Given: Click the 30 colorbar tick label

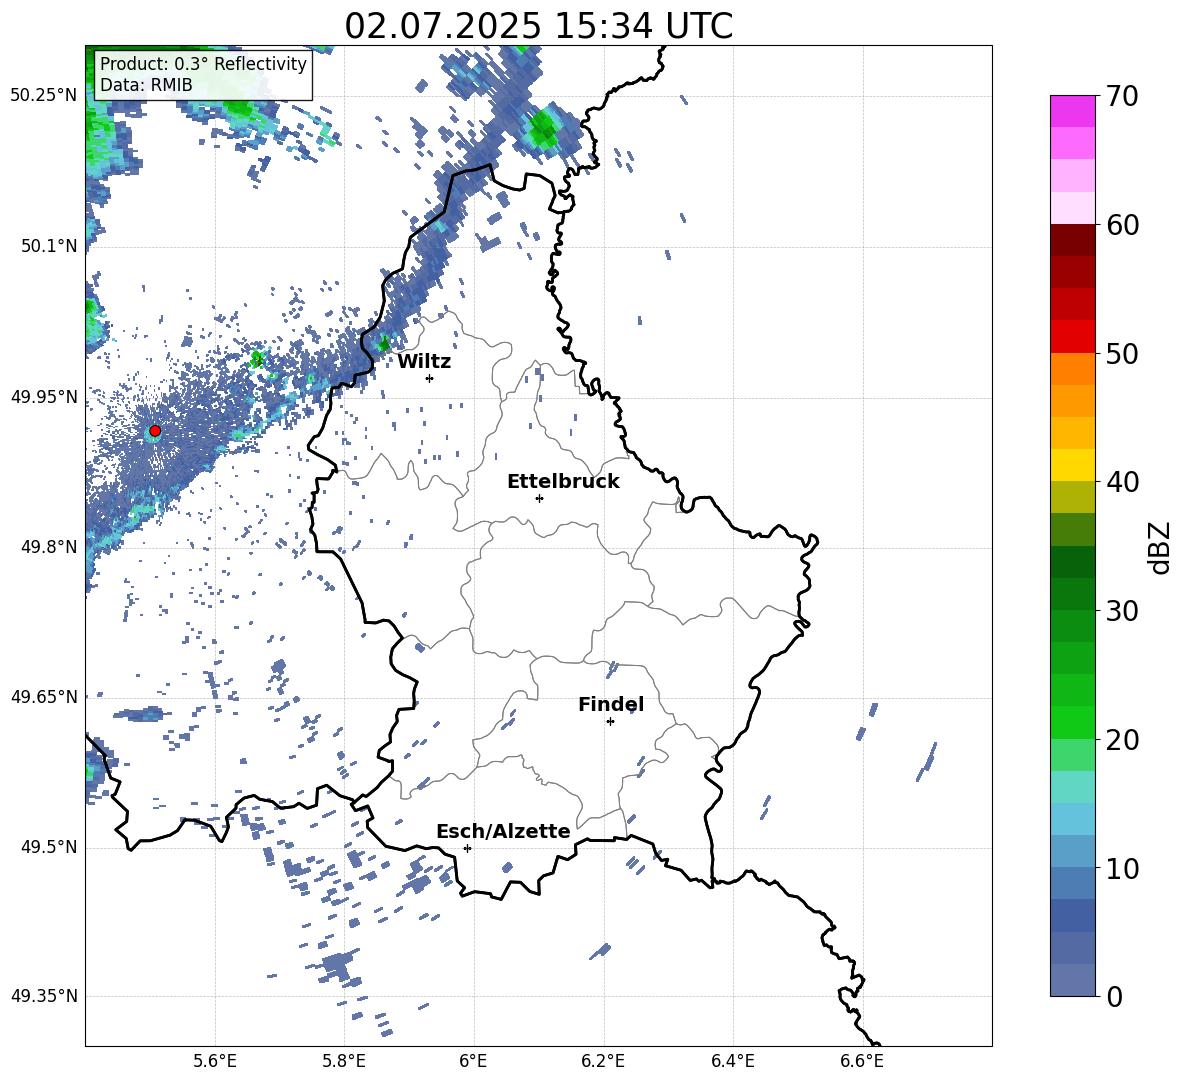Looking at the screenshot, I should 1122,611.
